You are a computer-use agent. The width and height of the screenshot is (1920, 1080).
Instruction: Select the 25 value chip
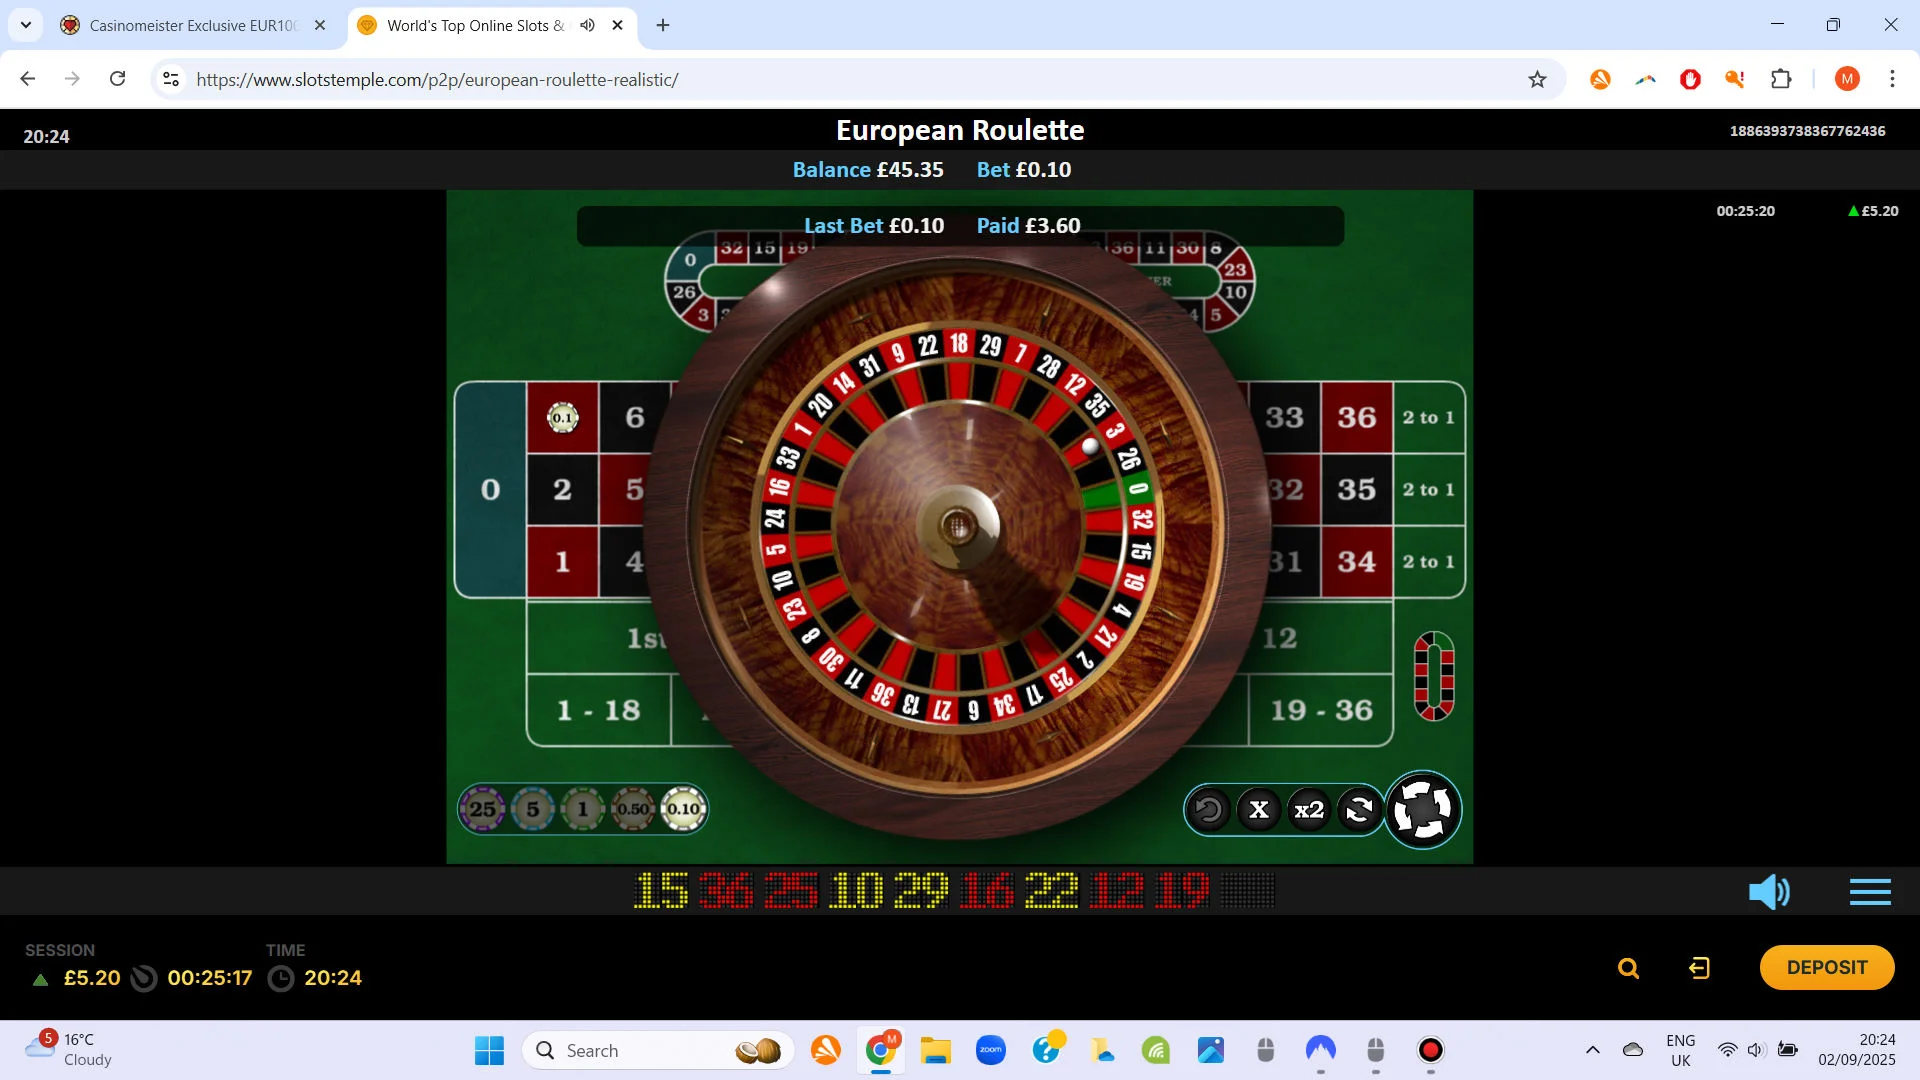point(483,809)
